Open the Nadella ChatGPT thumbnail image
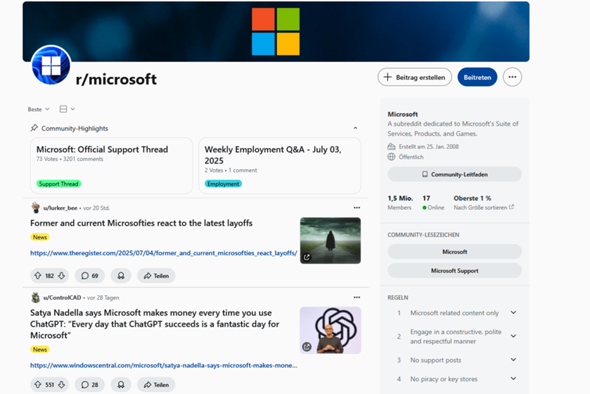Image resolution: width=590 pixels, height=394 pixels. (330, 330)
